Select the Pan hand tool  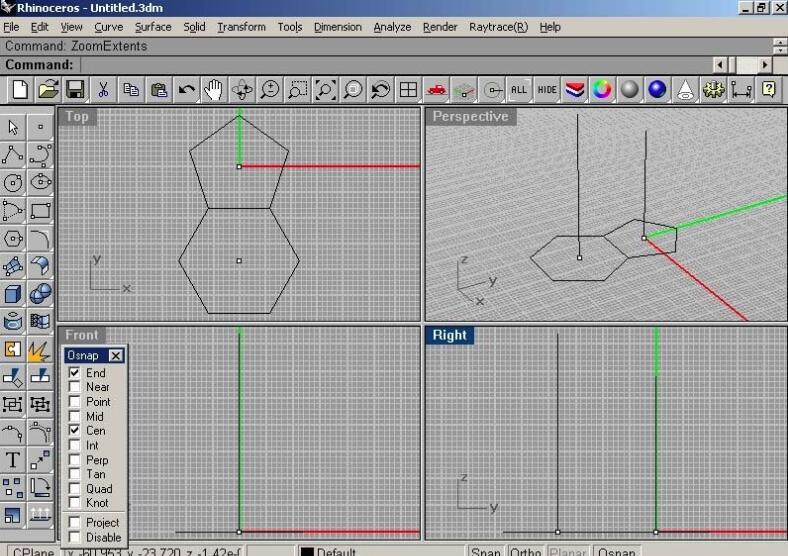pyautogui.click(x=213, y=90)
